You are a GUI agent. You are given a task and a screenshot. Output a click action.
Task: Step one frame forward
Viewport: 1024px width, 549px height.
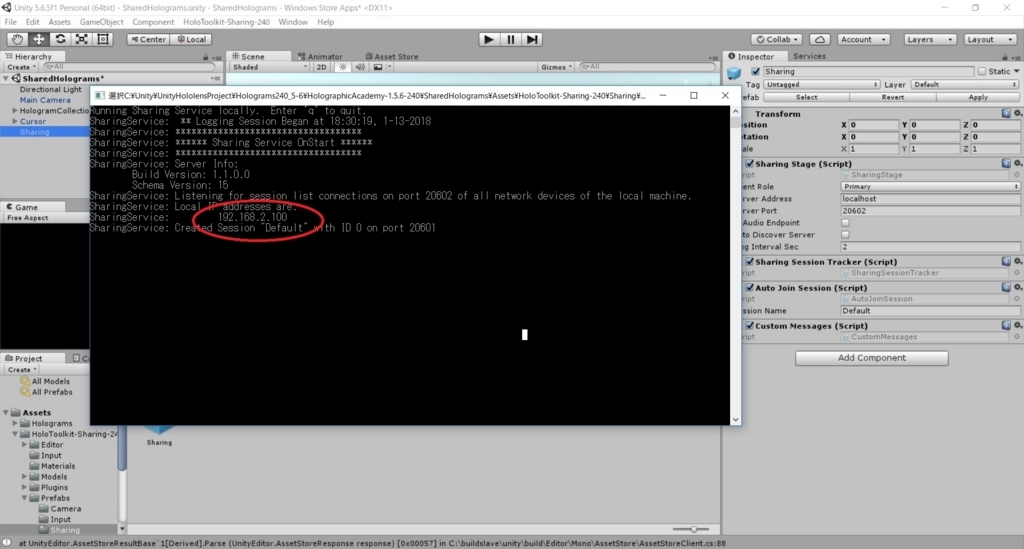click(532, 39)
